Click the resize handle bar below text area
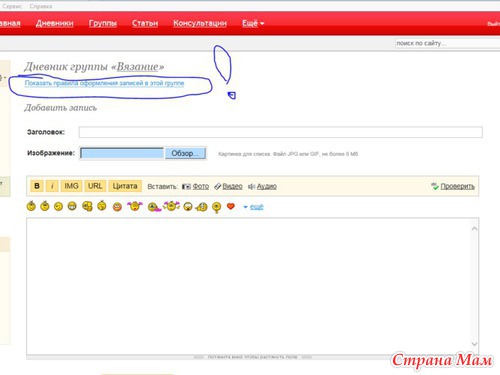The width and height of the screenshot is (500, 375). (253, 357)
